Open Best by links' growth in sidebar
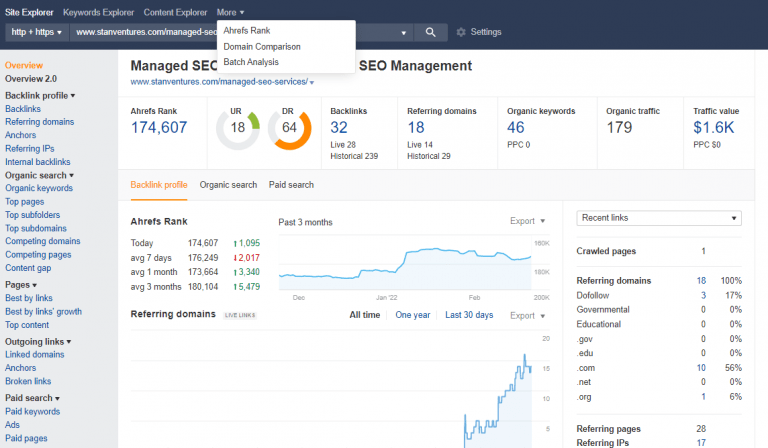 tap(43, 311)
